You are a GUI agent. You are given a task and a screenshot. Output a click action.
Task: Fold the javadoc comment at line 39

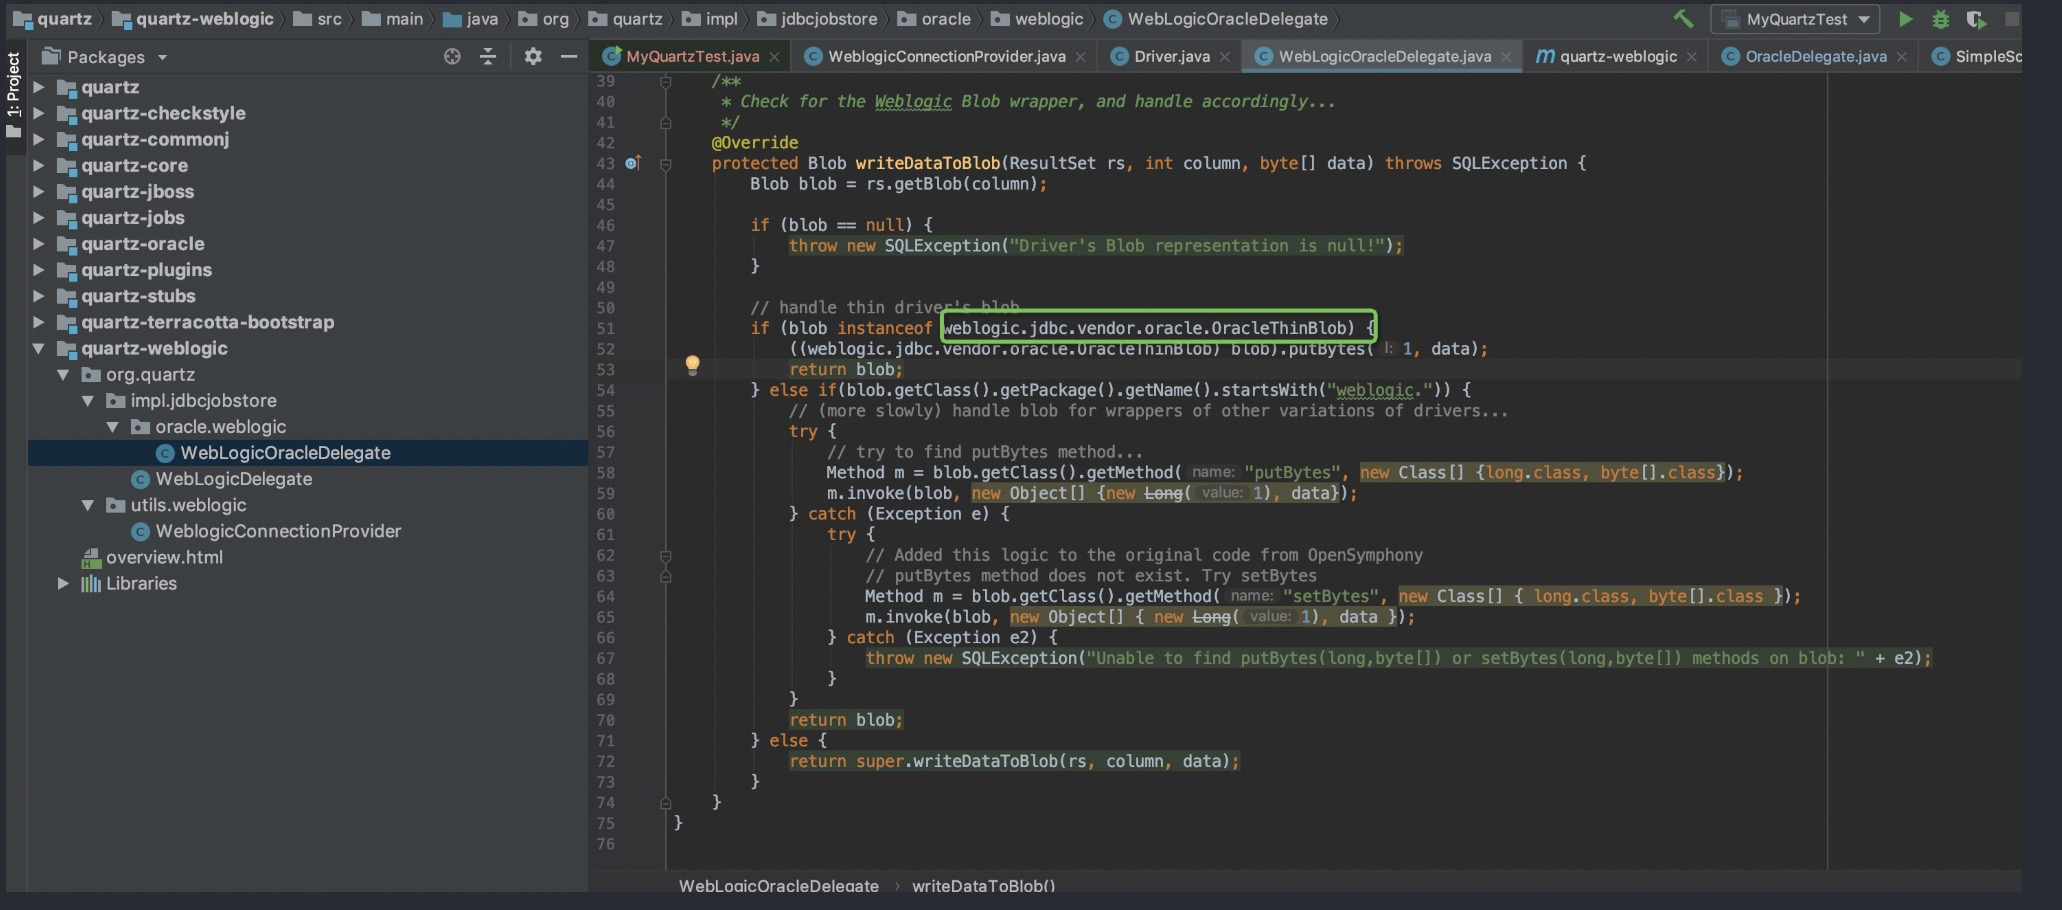pyautogui.click(x=666, y=81)
